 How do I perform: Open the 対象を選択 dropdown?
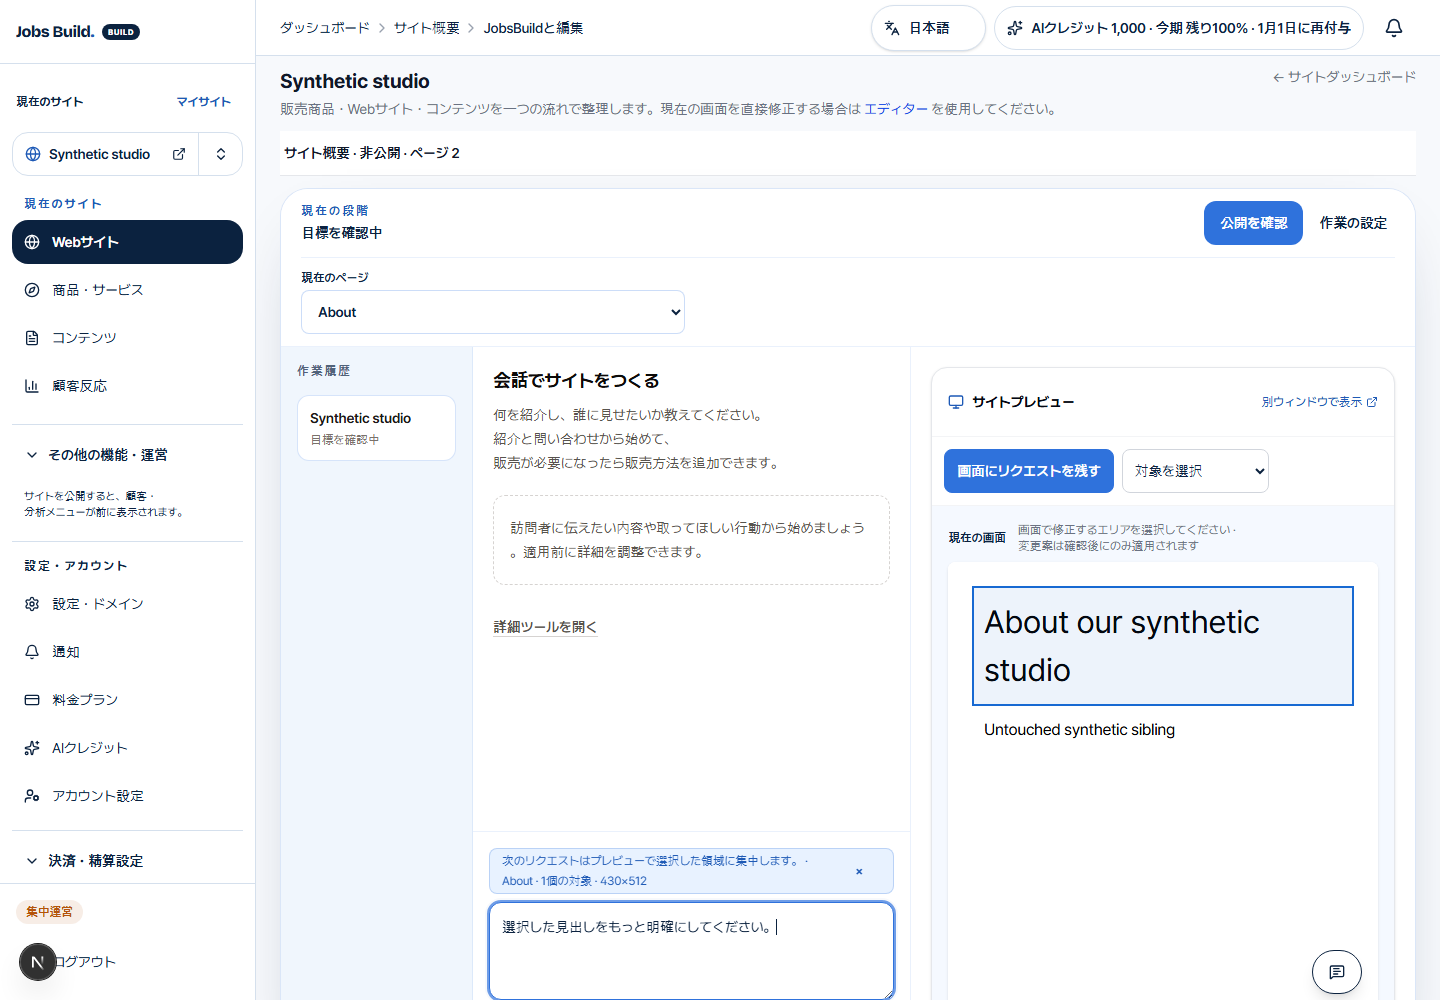coord(1195,471)
